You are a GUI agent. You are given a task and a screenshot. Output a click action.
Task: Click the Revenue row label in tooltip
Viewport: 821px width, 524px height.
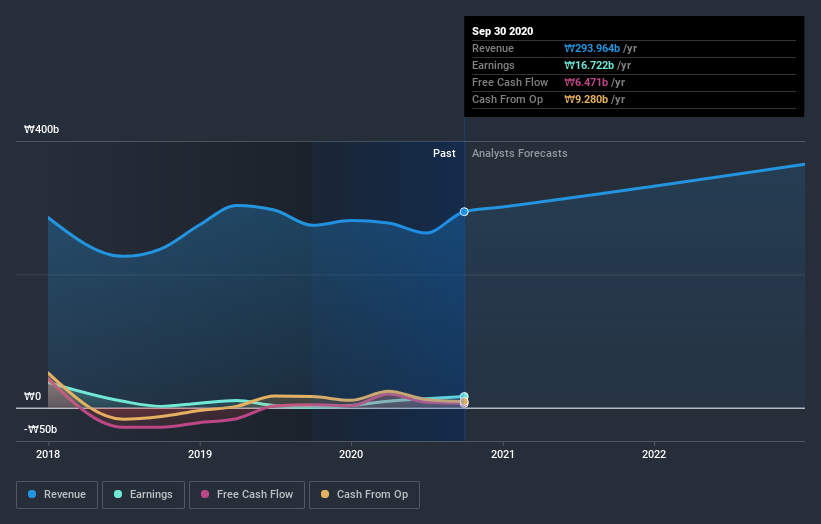coord(493,49)
